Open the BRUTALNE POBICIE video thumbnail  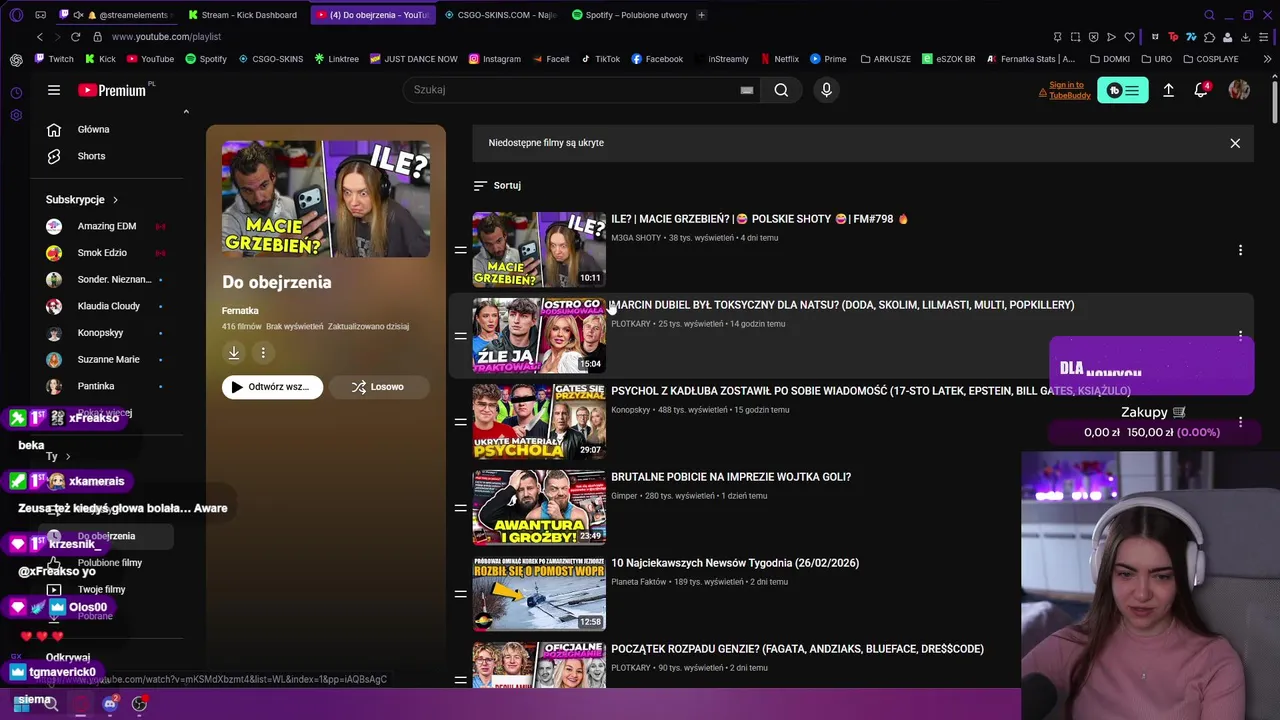point(539,508)
